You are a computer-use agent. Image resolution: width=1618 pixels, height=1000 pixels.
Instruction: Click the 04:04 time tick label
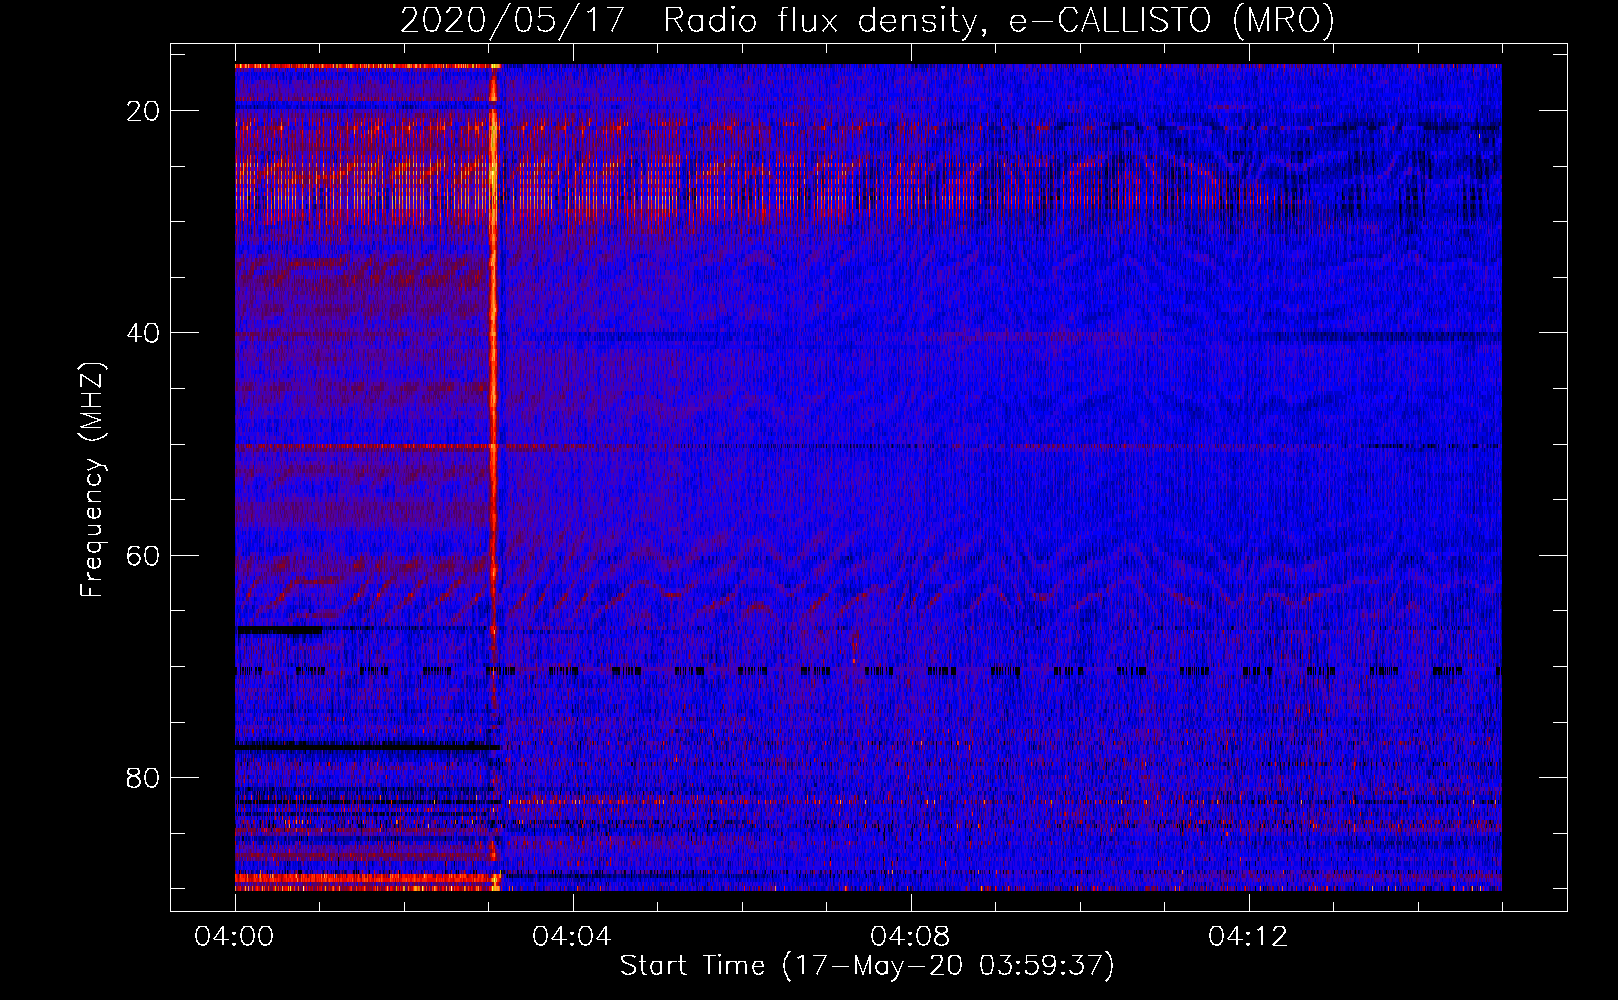(x=573, y=937)
